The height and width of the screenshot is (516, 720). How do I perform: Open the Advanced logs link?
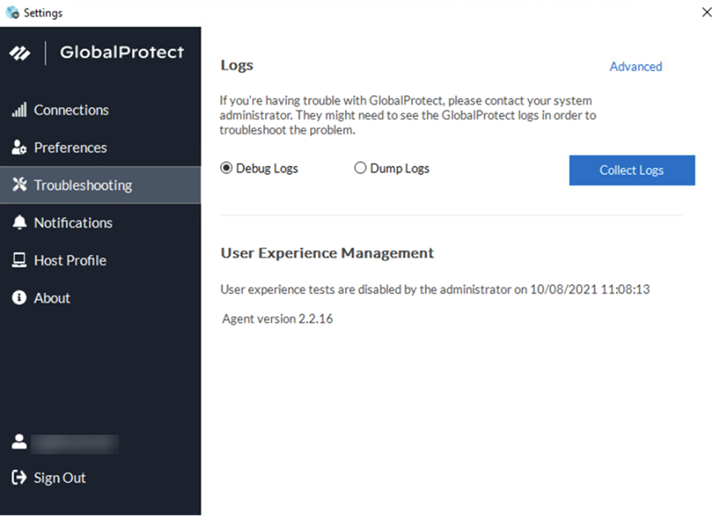point(636,67)
